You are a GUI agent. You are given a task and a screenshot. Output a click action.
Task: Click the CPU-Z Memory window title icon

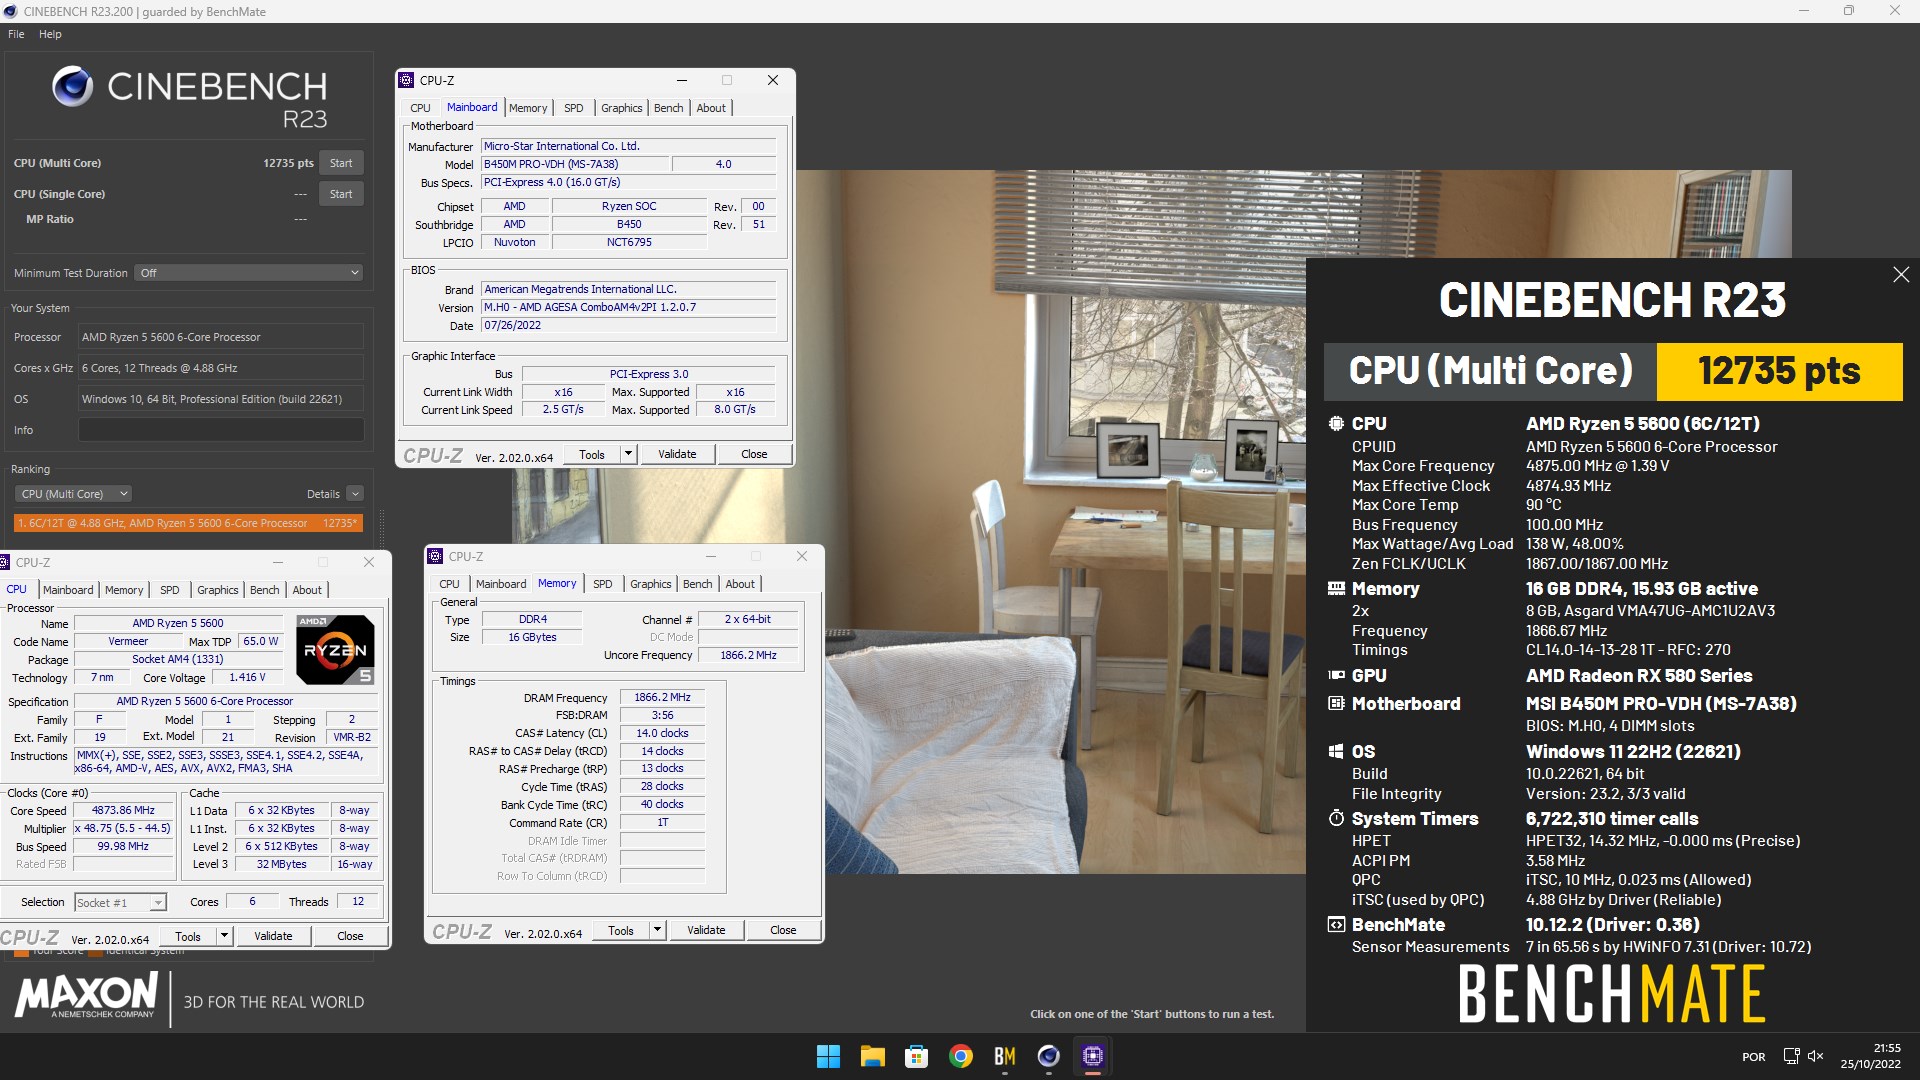coord(435,556)
